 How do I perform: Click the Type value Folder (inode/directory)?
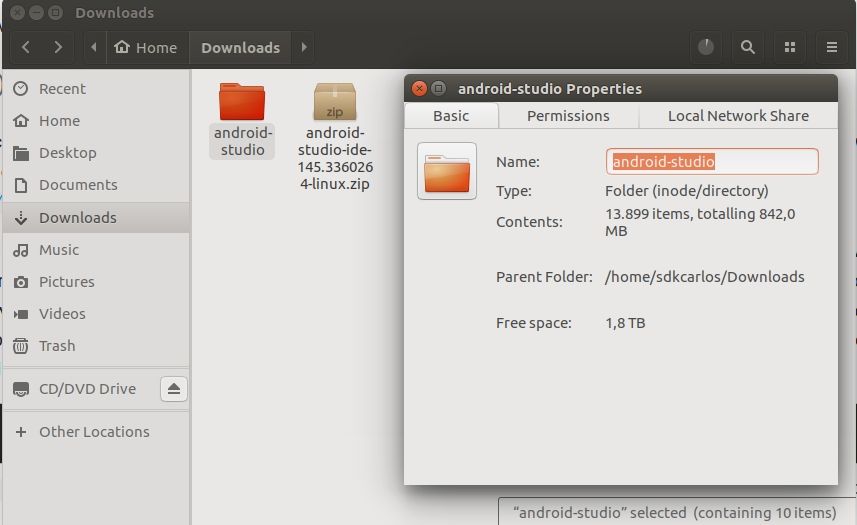686,191
